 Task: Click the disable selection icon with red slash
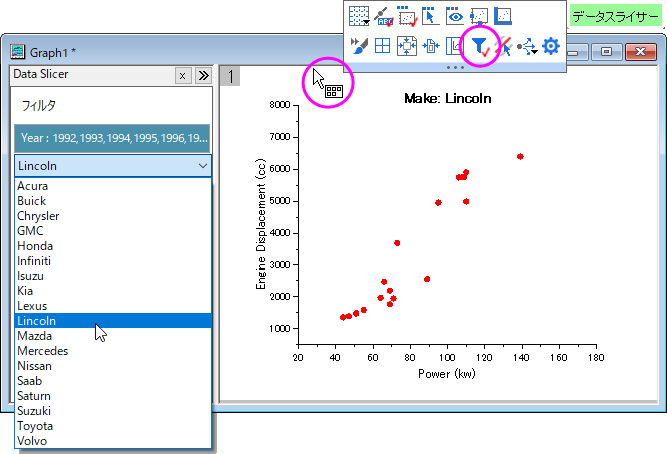[x=504, y=46]
